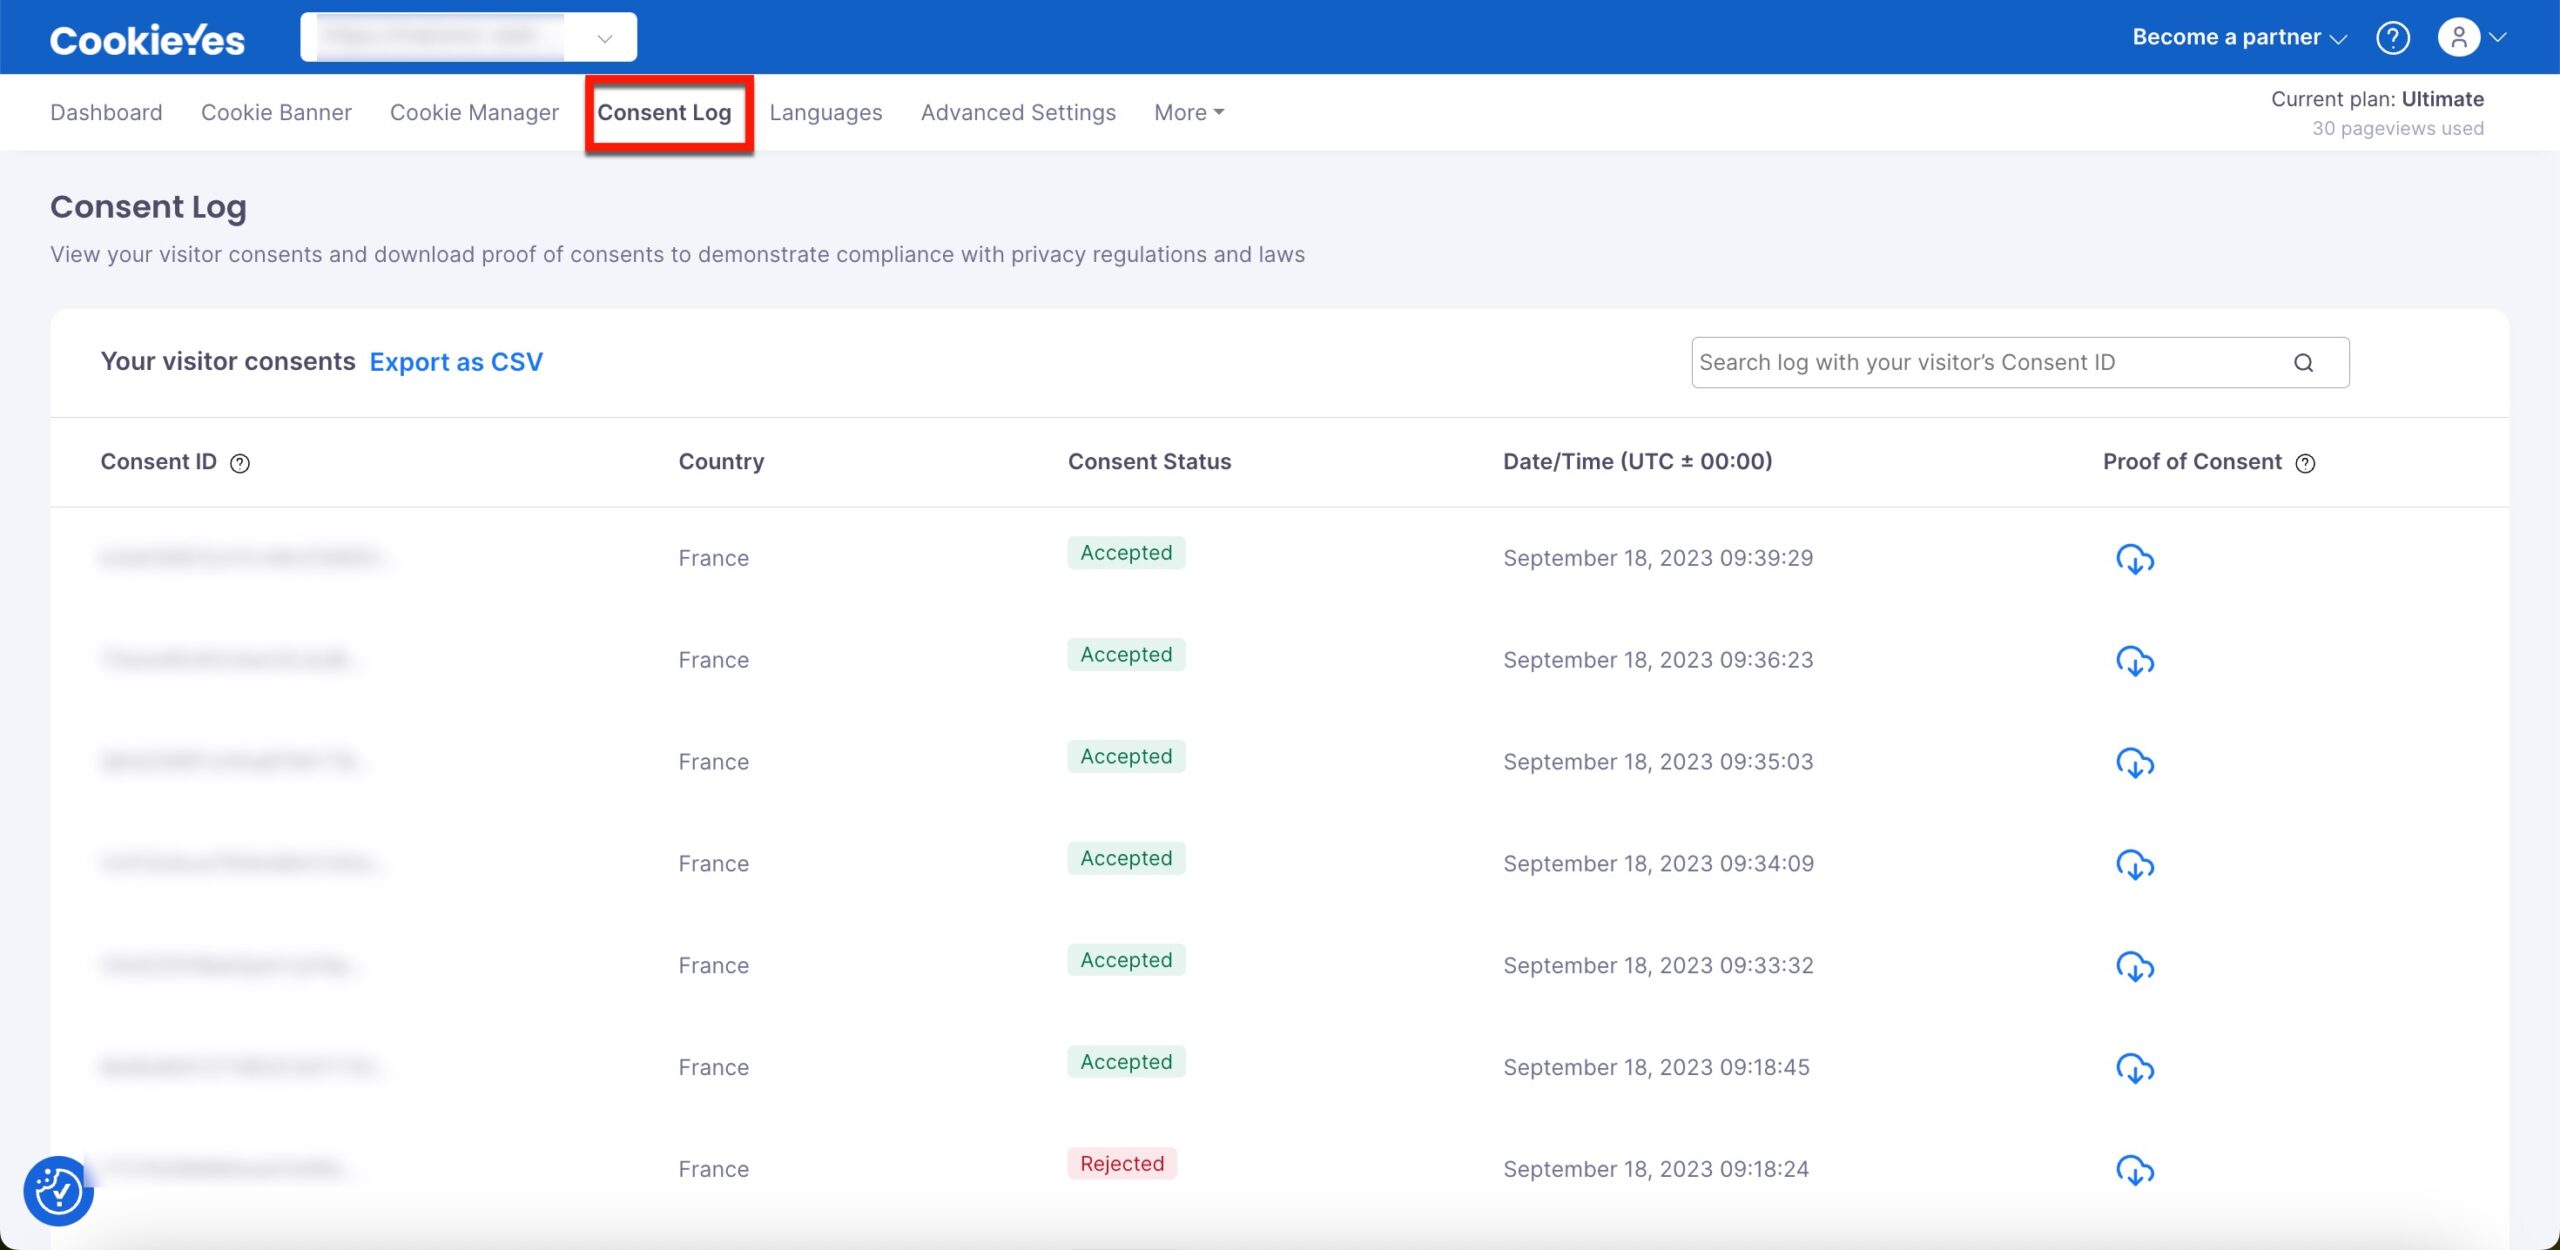Open the help tooltip beside Proof of Consent
Viewport: 2560px width, 1250px height.
pos(2305,463)
